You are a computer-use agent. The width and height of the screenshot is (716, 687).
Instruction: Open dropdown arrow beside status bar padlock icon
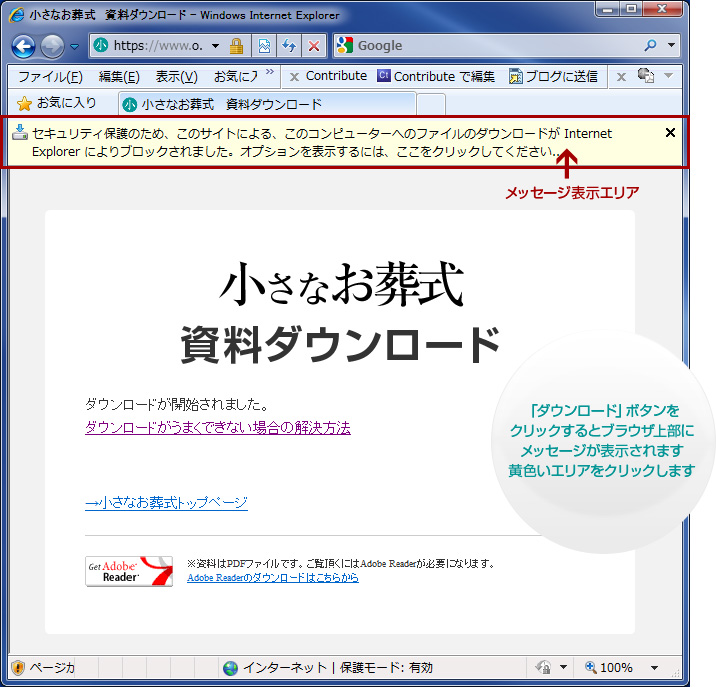[563, 667]
